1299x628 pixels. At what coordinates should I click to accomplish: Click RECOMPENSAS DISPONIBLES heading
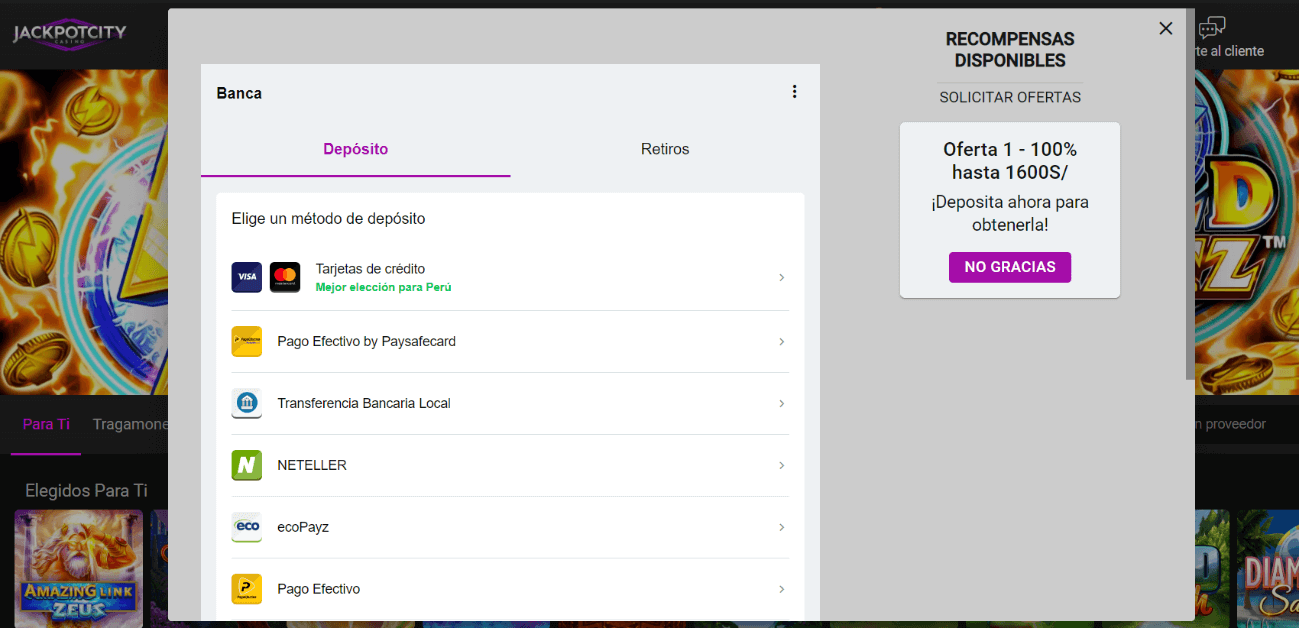(x=1010, y=50)
